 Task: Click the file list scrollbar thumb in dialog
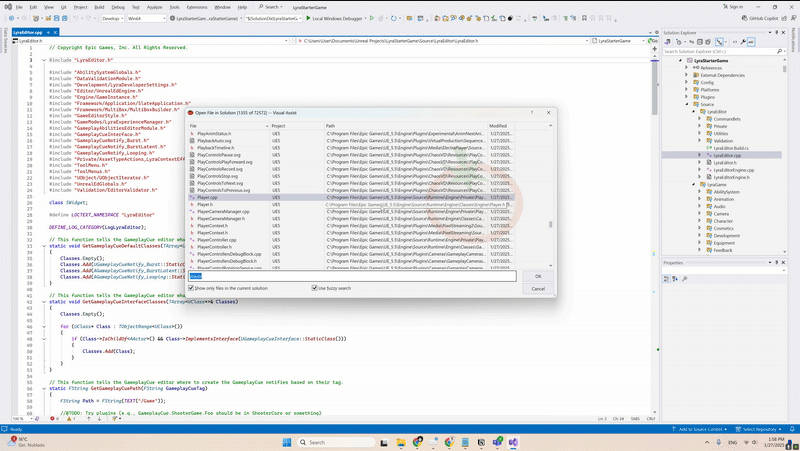550,224
